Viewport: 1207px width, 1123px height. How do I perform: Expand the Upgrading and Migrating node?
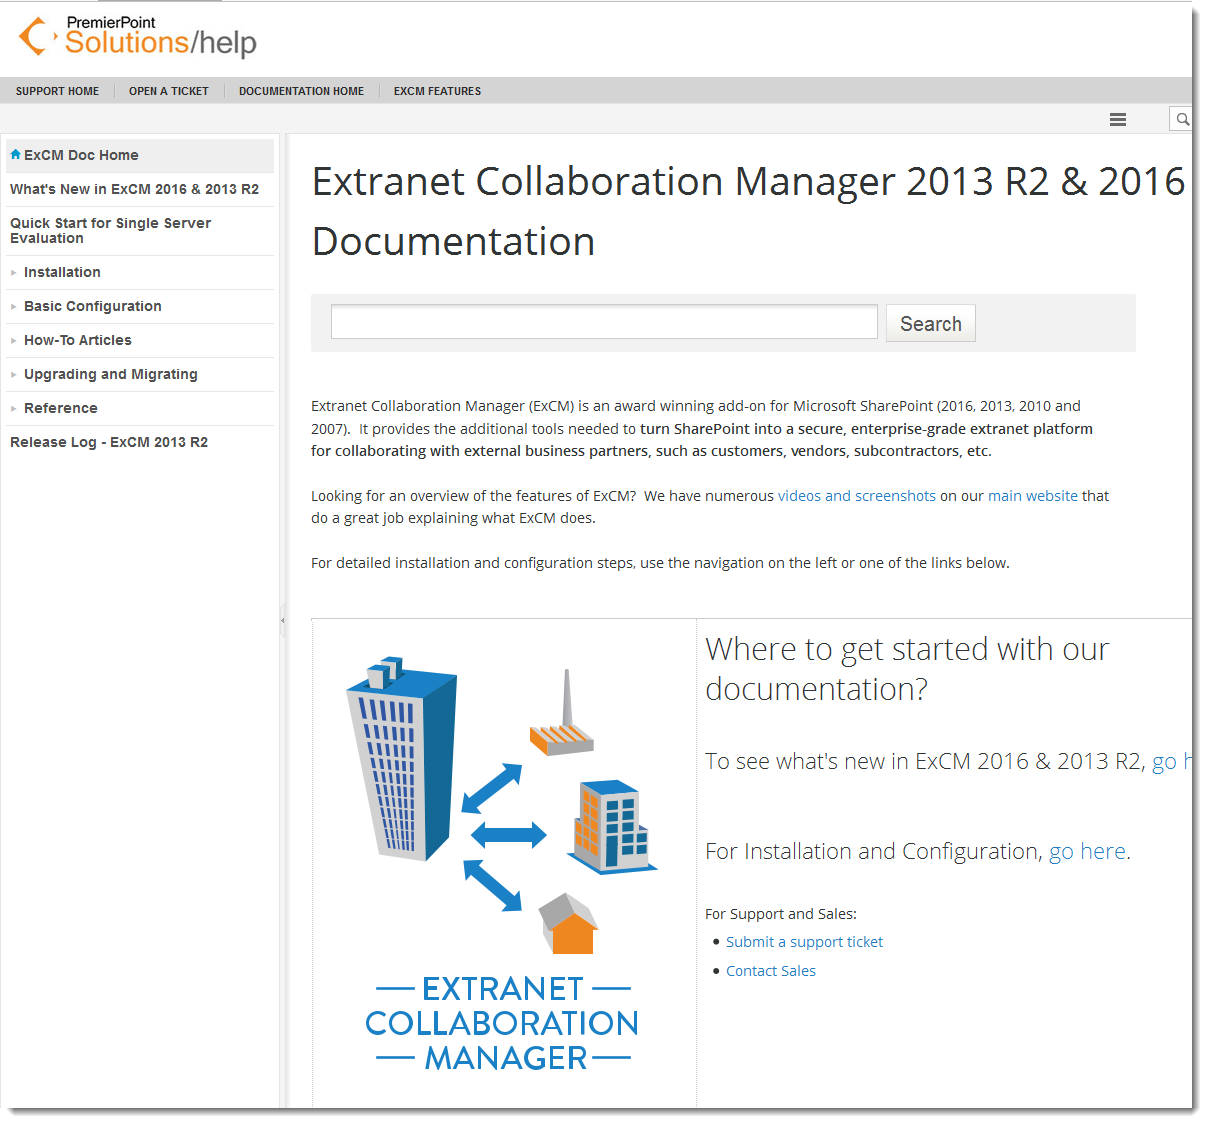(13, 374)
